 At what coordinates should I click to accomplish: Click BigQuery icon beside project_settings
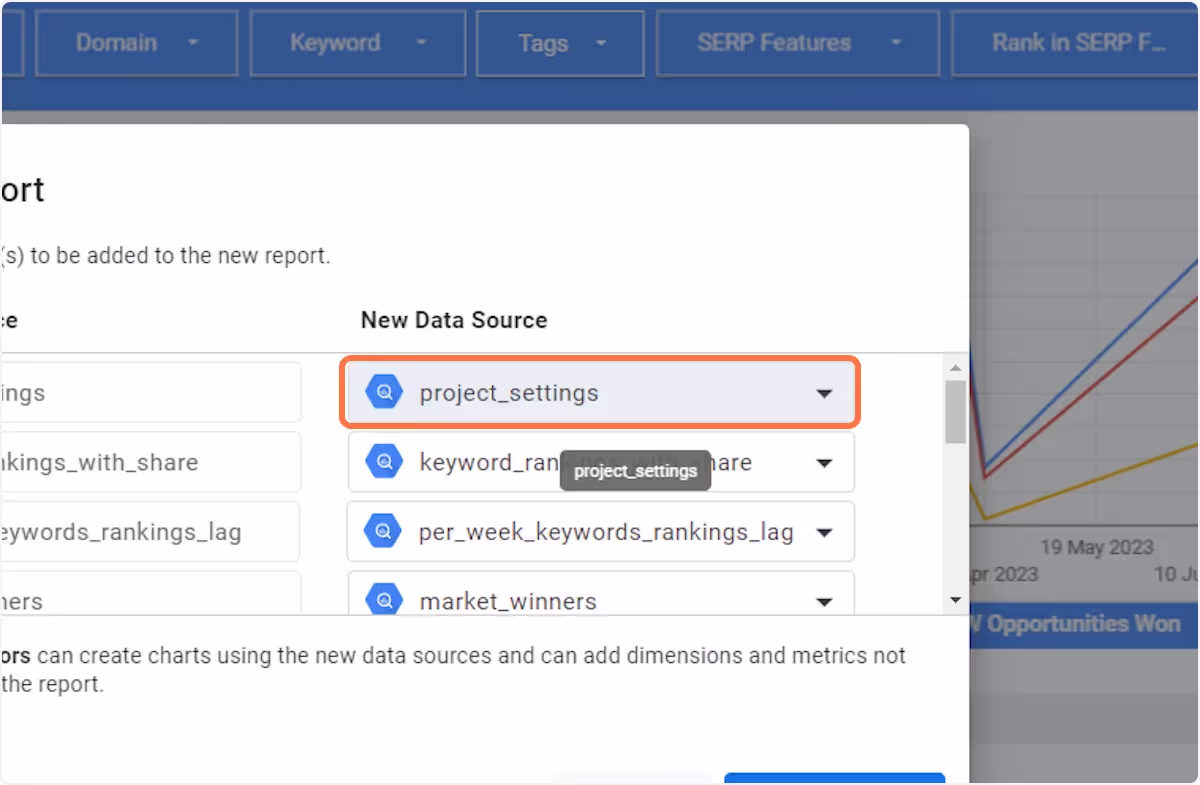pos(384,392)
